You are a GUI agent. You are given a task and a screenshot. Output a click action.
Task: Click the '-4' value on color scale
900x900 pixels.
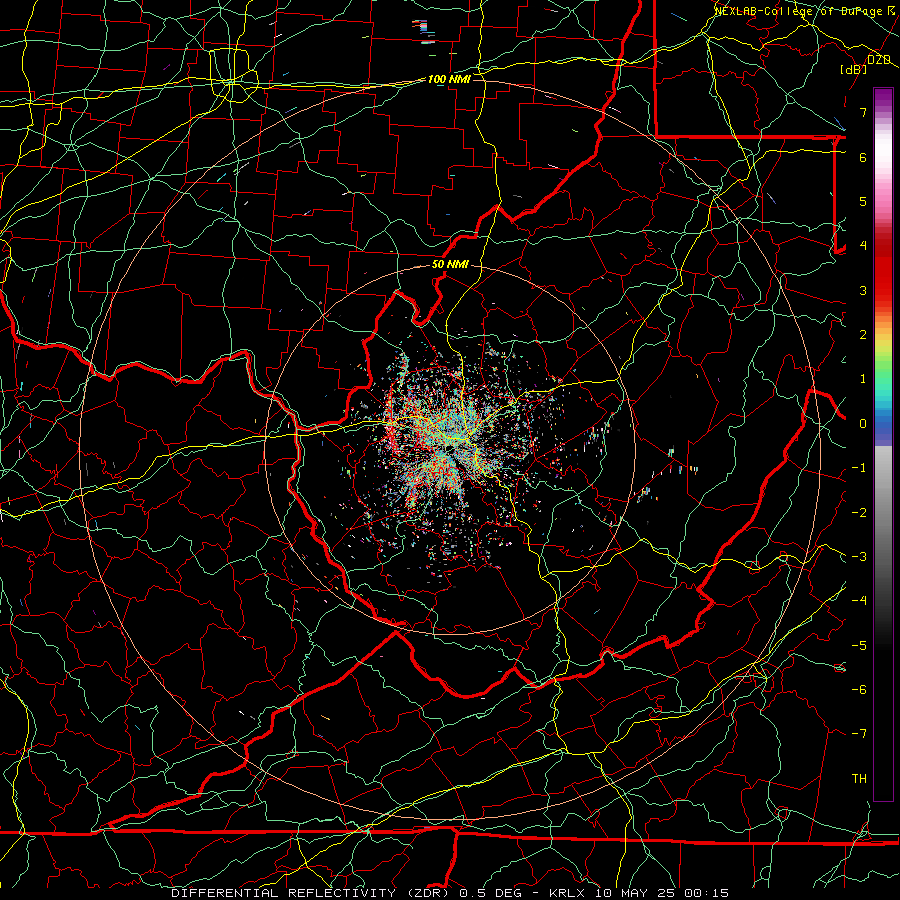click(859, 601)
